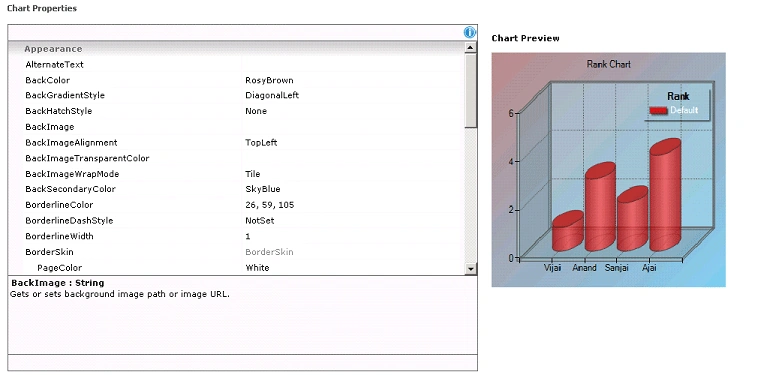Click the empty BackImageTransparentColor value field
This screenshot has width=764, height=375.
pos(353,158)
